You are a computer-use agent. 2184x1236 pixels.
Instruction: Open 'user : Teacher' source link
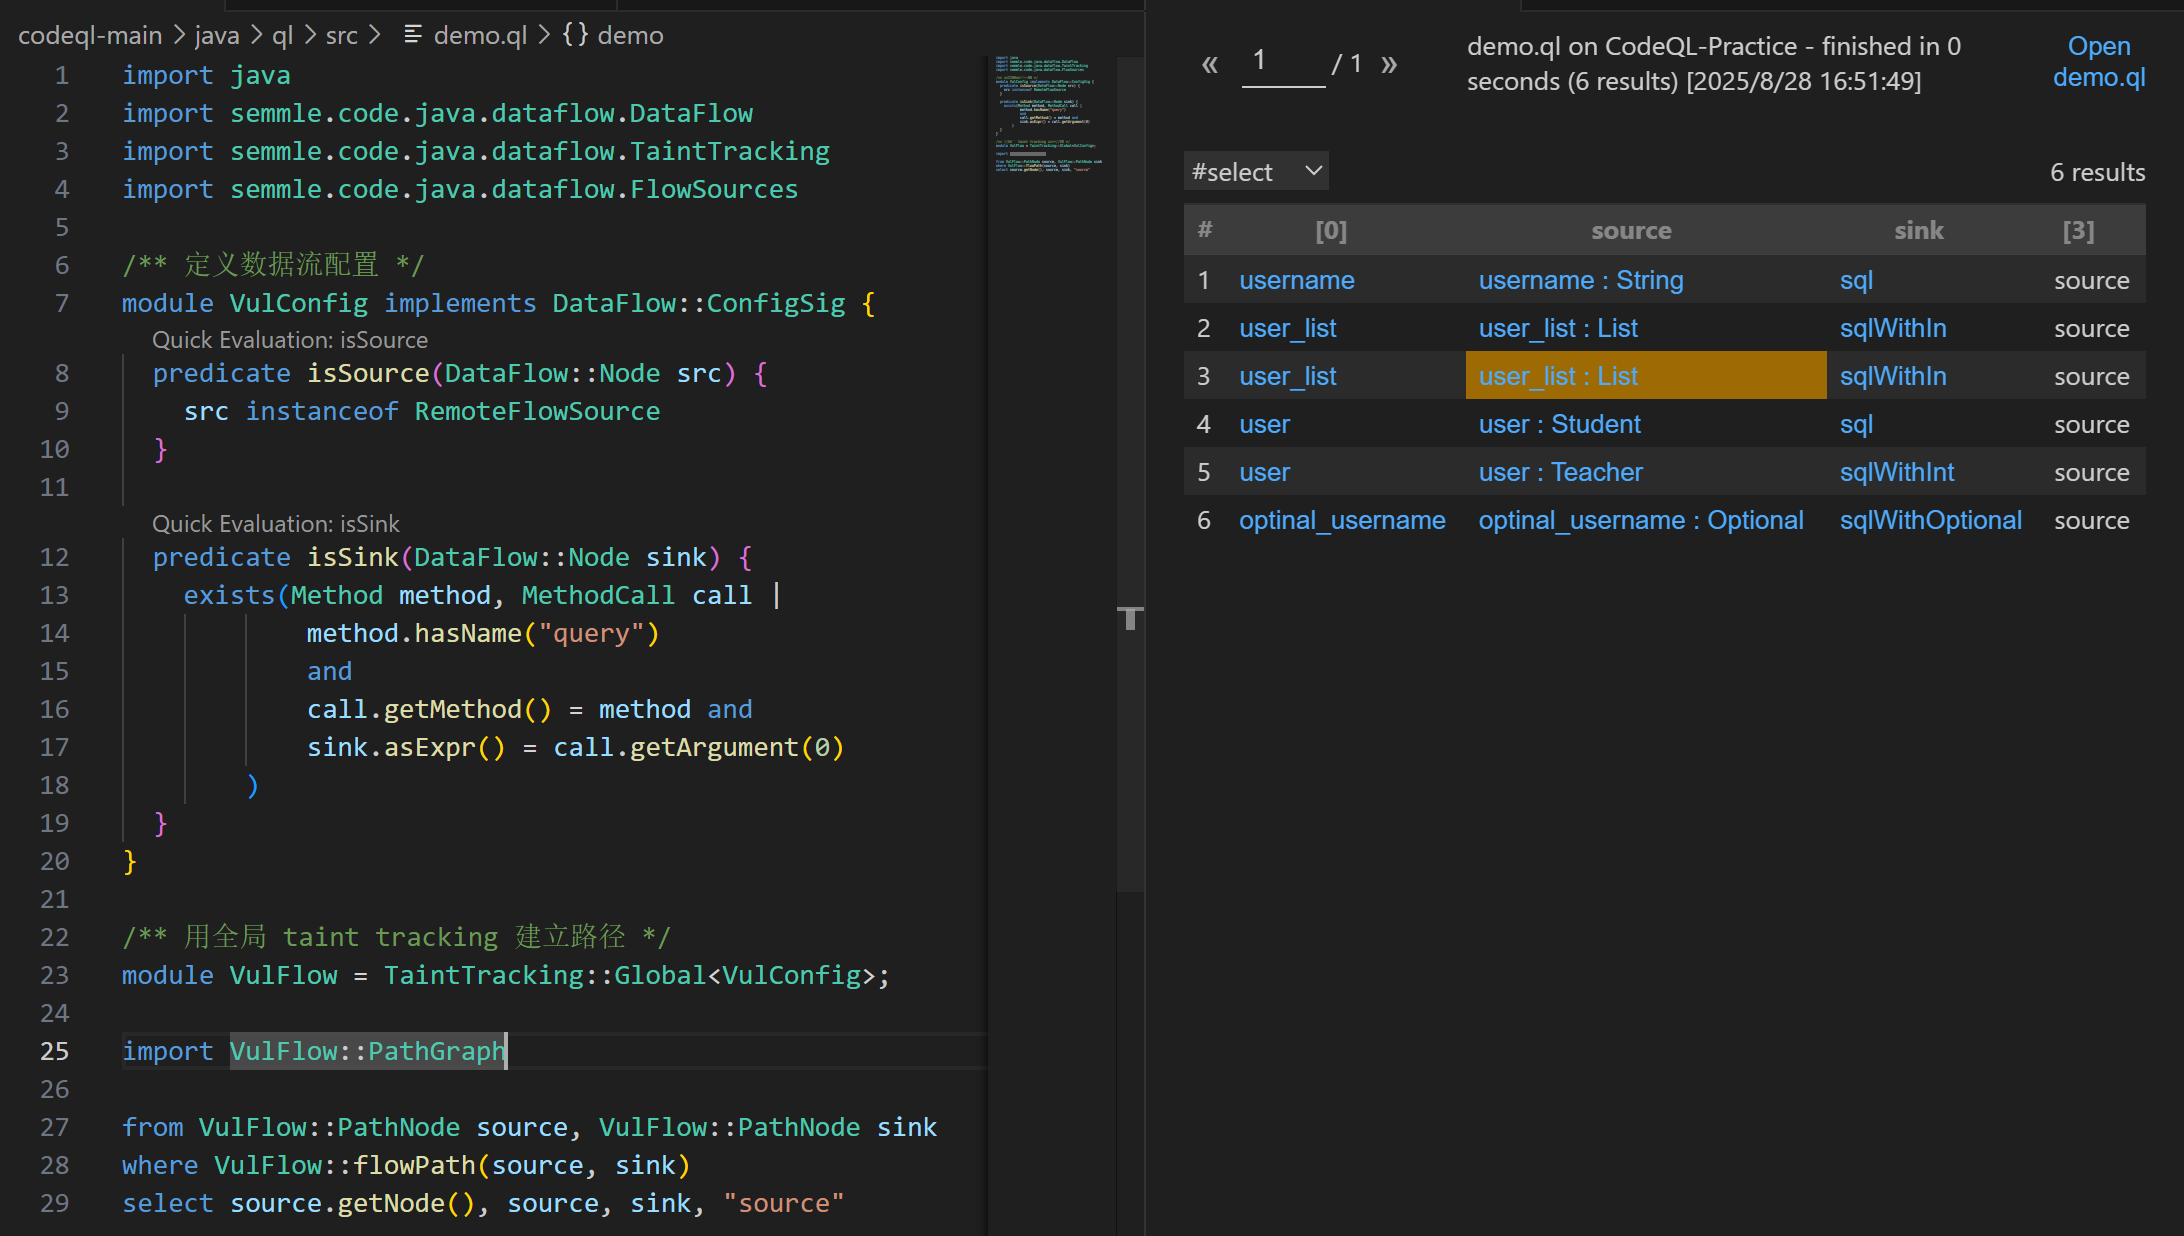click(x=1561, y=472)
